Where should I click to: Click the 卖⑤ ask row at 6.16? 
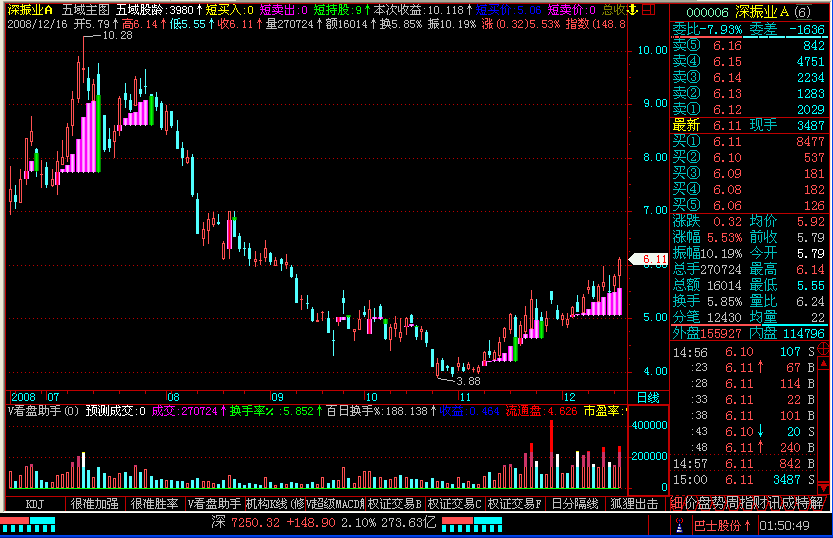click(x=749, y=46)
